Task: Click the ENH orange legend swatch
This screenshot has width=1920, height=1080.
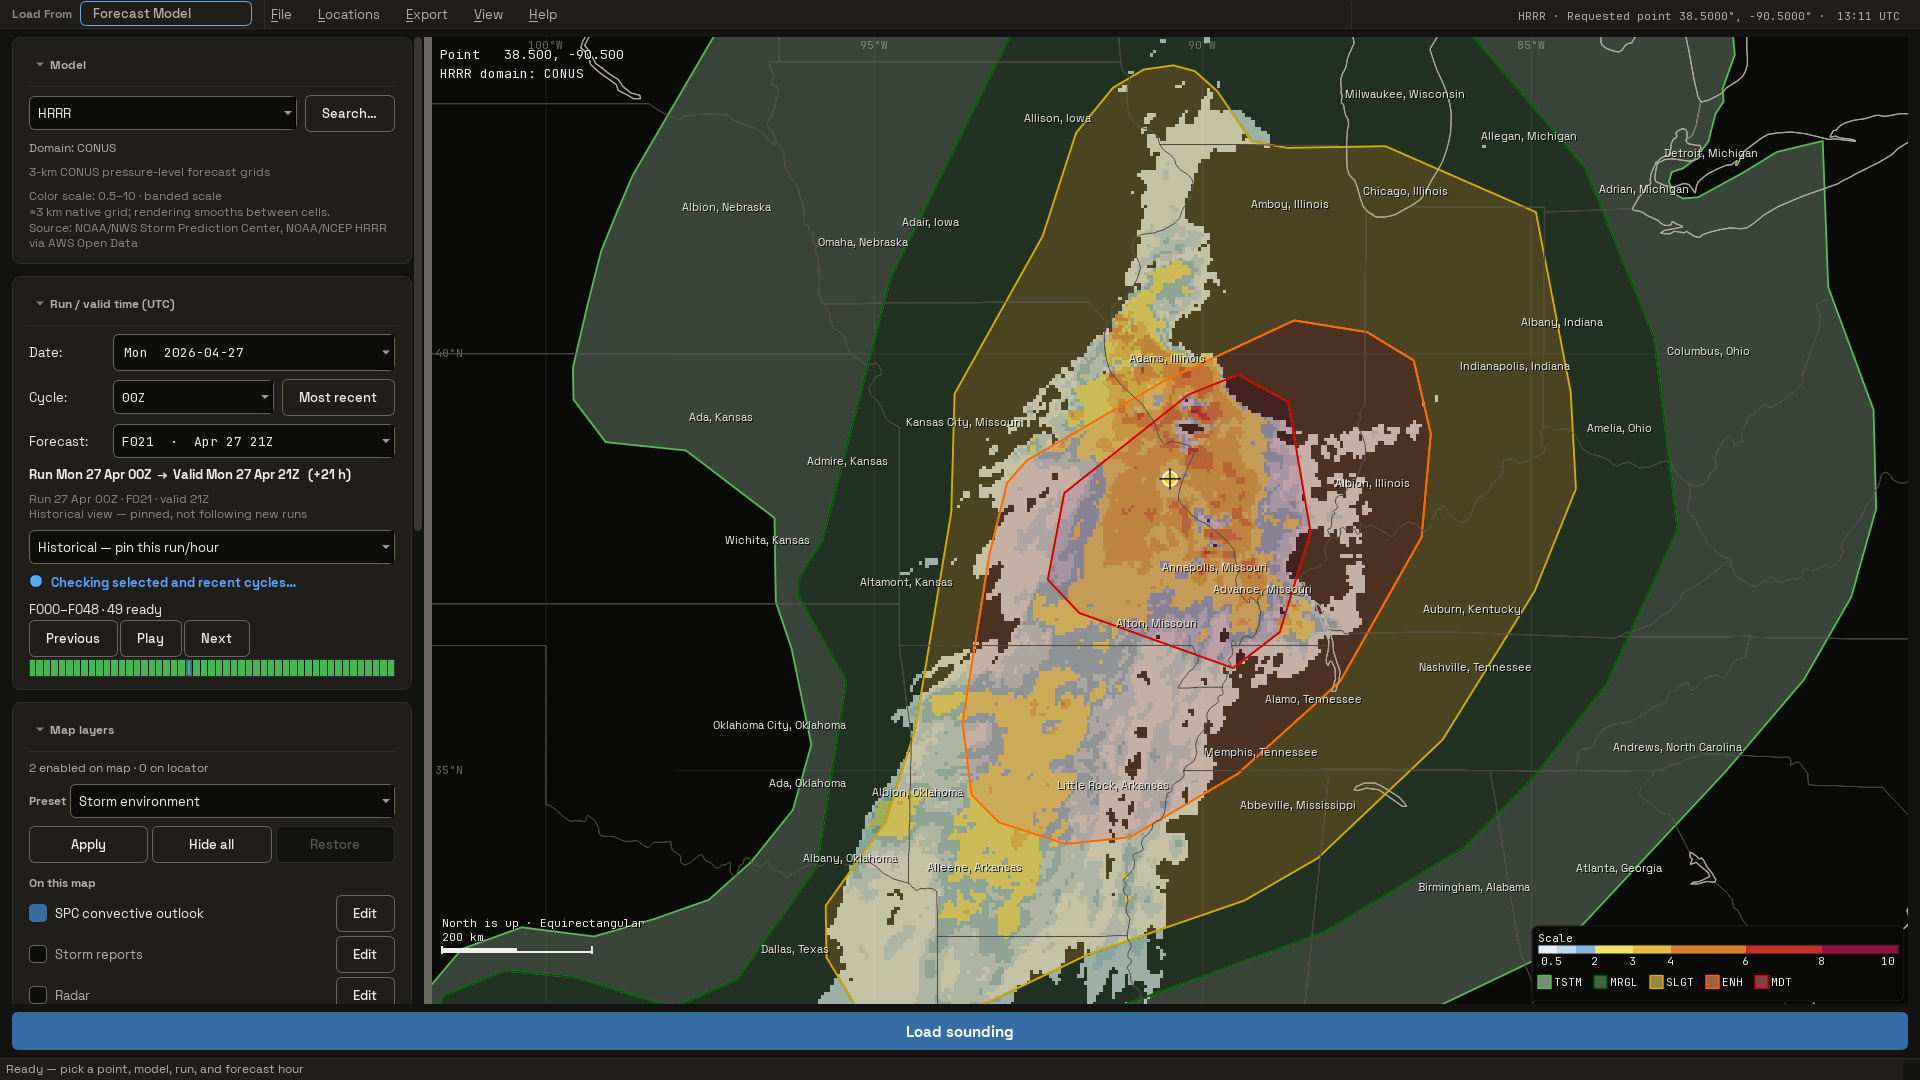Action: 1712,983
